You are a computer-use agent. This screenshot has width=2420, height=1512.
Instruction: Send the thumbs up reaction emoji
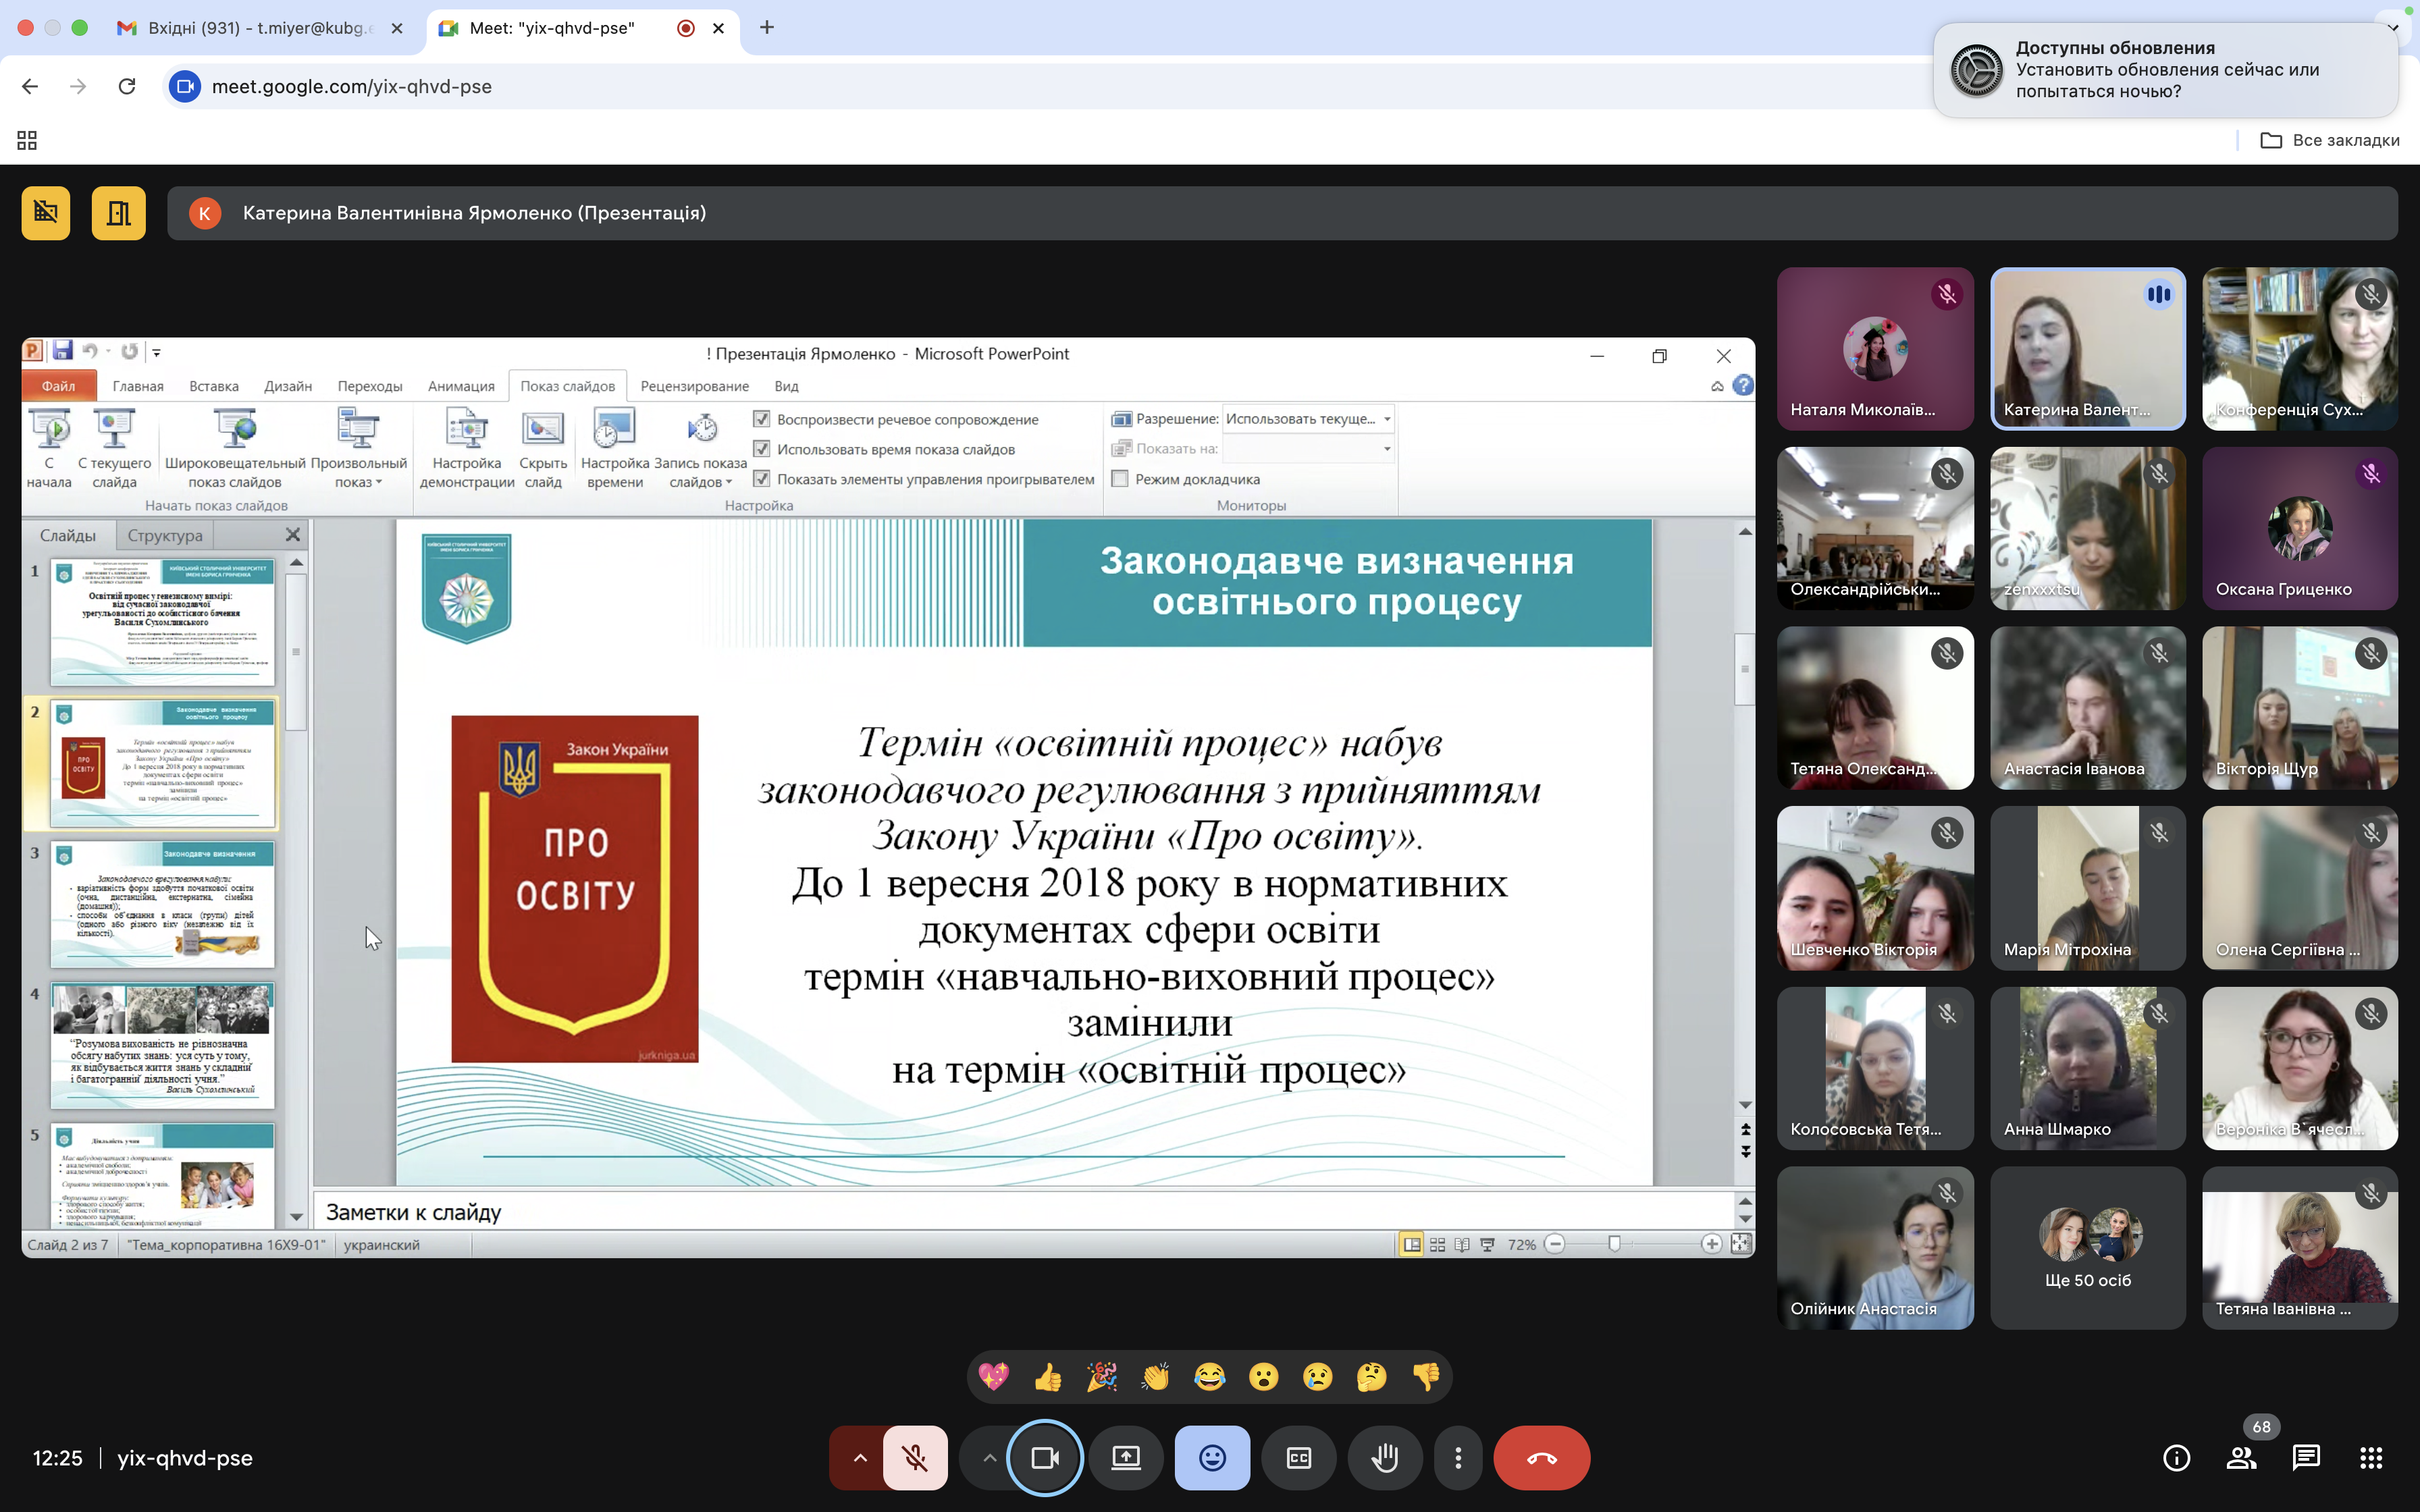click(1047, 1377)
